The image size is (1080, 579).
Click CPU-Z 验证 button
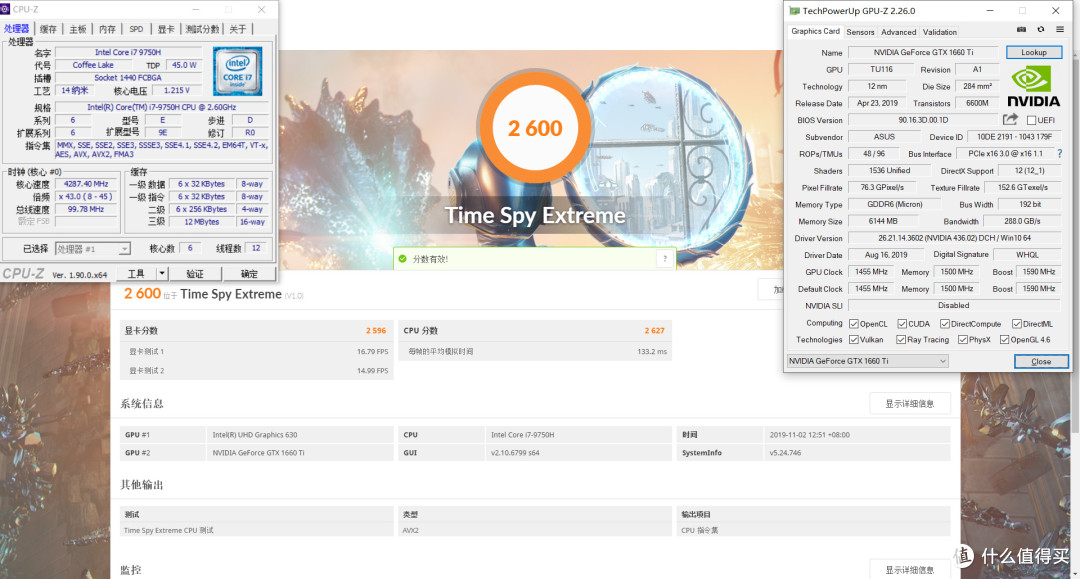point(195,273)
